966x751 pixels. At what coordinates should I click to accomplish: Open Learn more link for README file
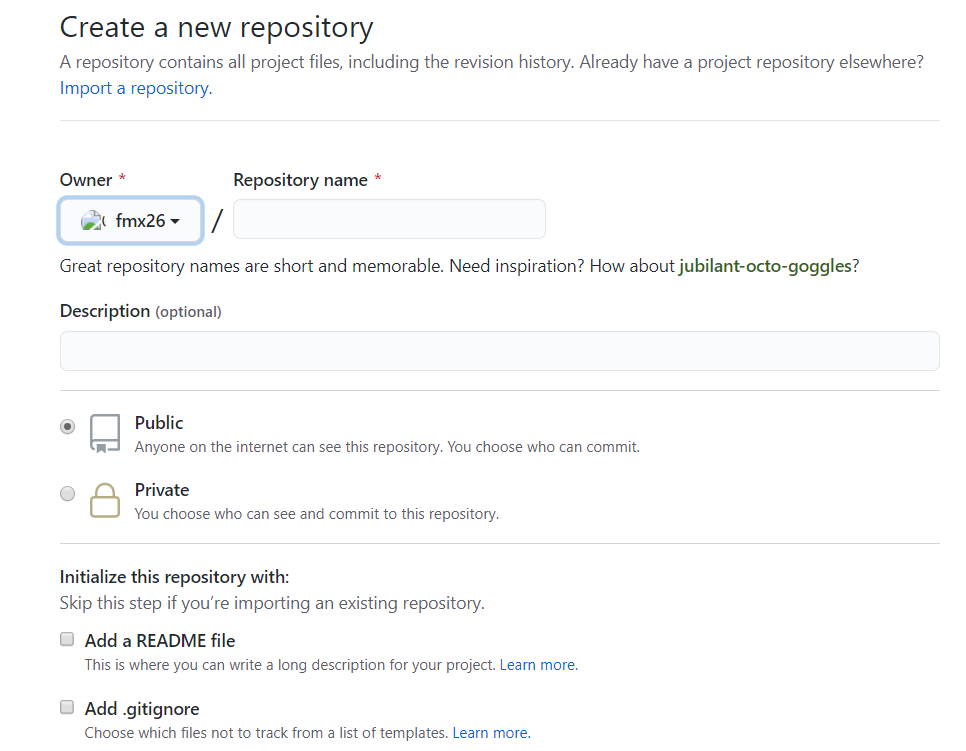tap(538, 665)
